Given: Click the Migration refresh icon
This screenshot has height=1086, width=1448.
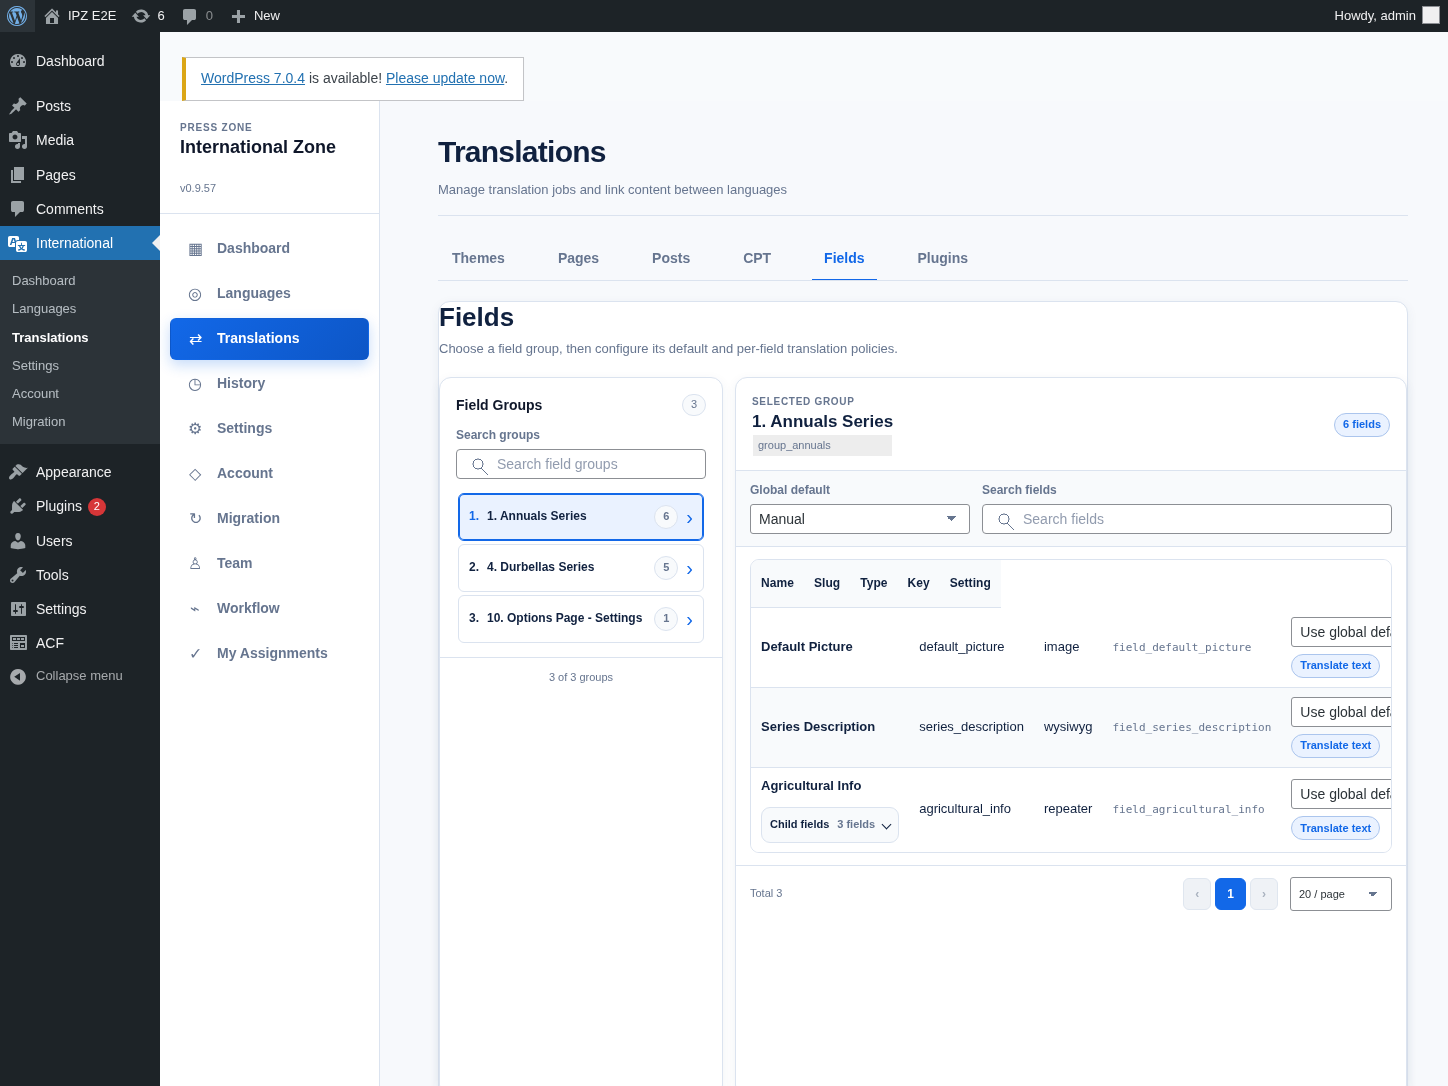Looking at the screenshot, I should pyautogui.click(x=195, y=519).
